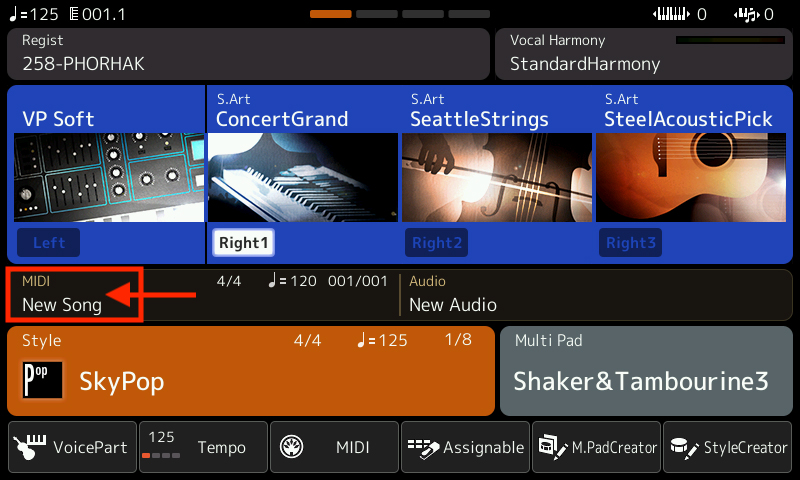Open the Tempo 125 shortcut
Screen dimensions: 800x480
coord(203,447)
